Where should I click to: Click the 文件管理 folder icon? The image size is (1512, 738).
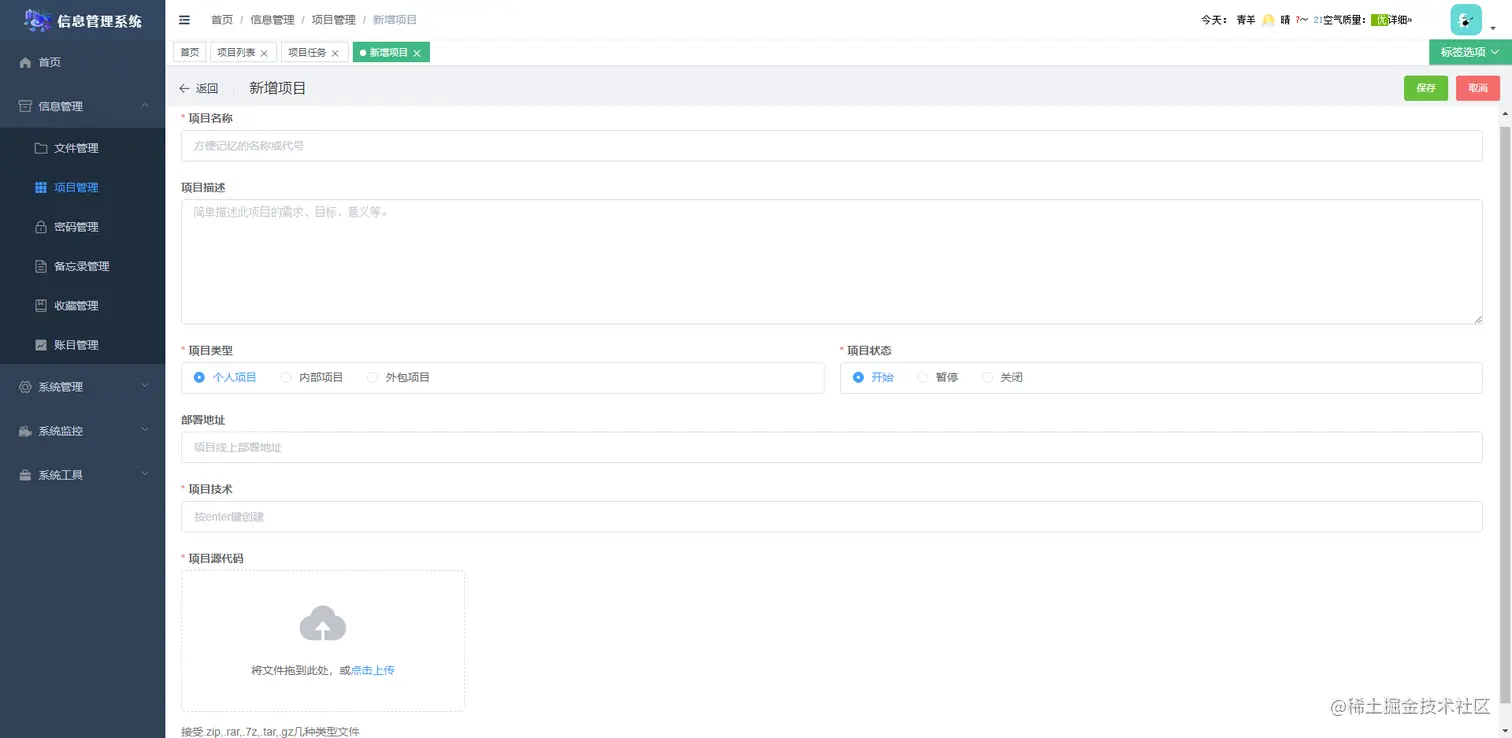(41, 148)
